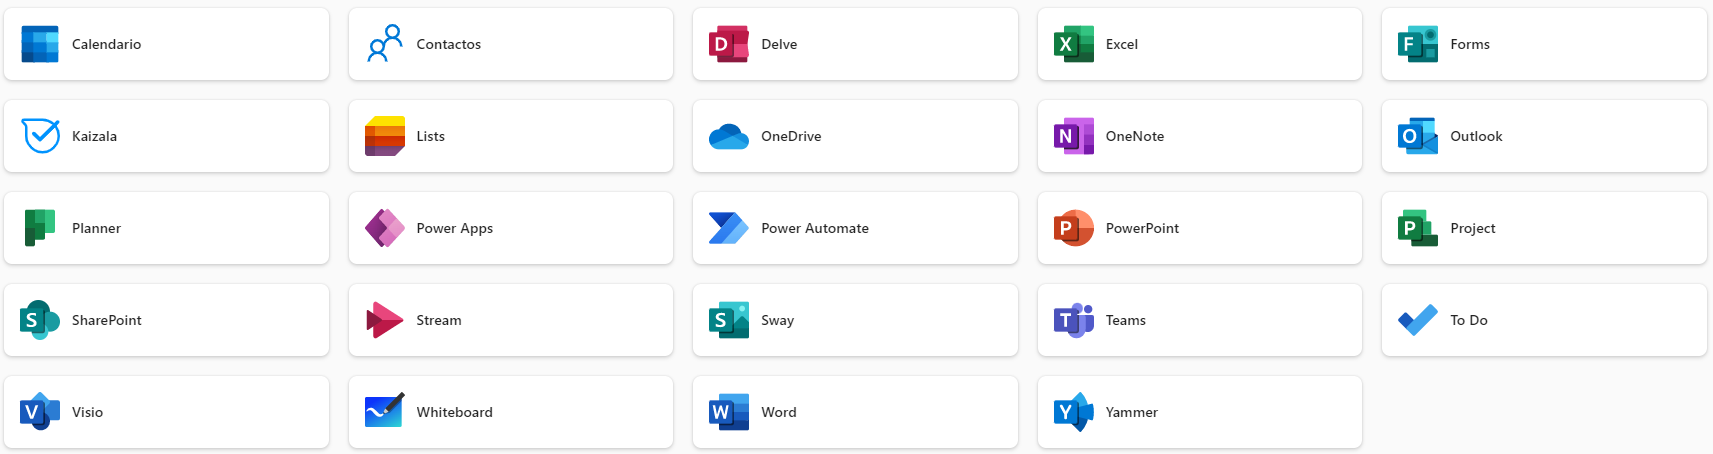
Task: Open Sway green S icon
Action: click(x=729, y=320)
